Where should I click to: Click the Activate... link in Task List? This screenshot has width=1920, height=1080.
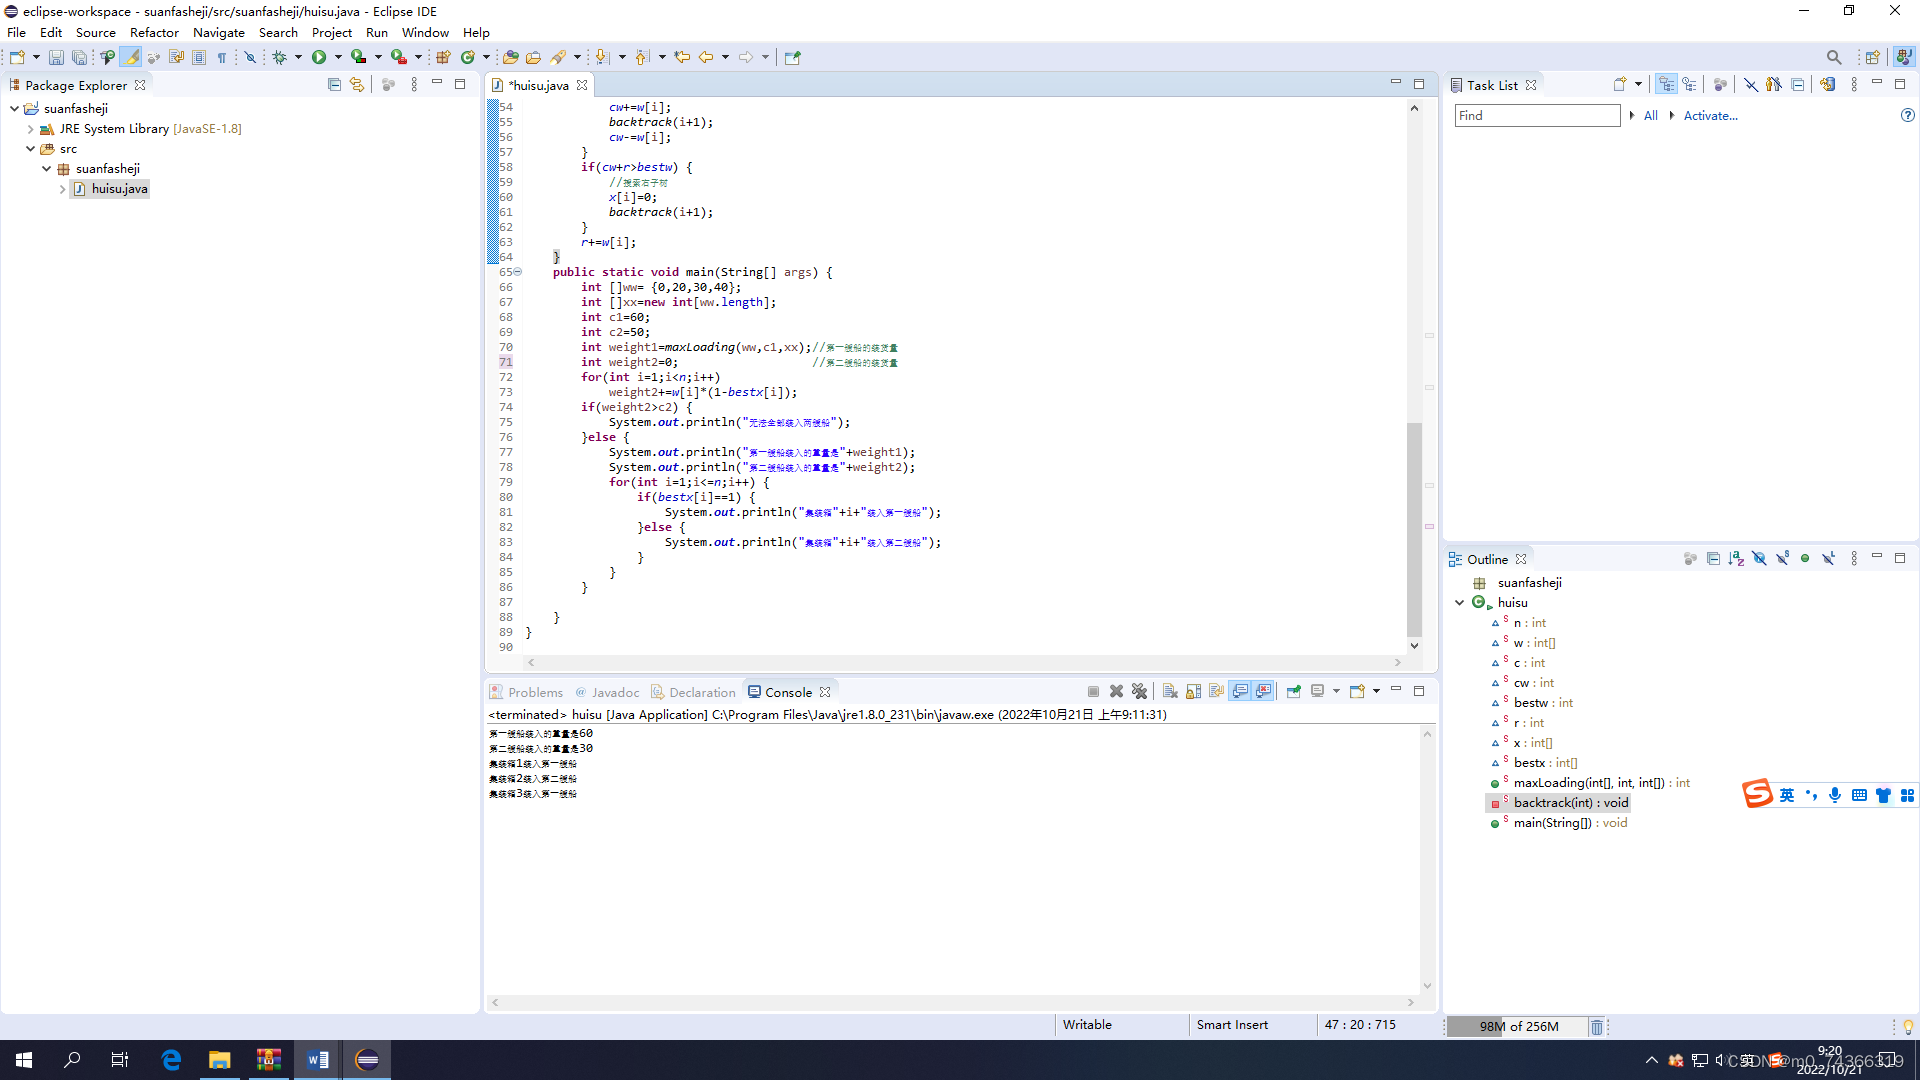pyautogui.click(x=1710, y=116)
